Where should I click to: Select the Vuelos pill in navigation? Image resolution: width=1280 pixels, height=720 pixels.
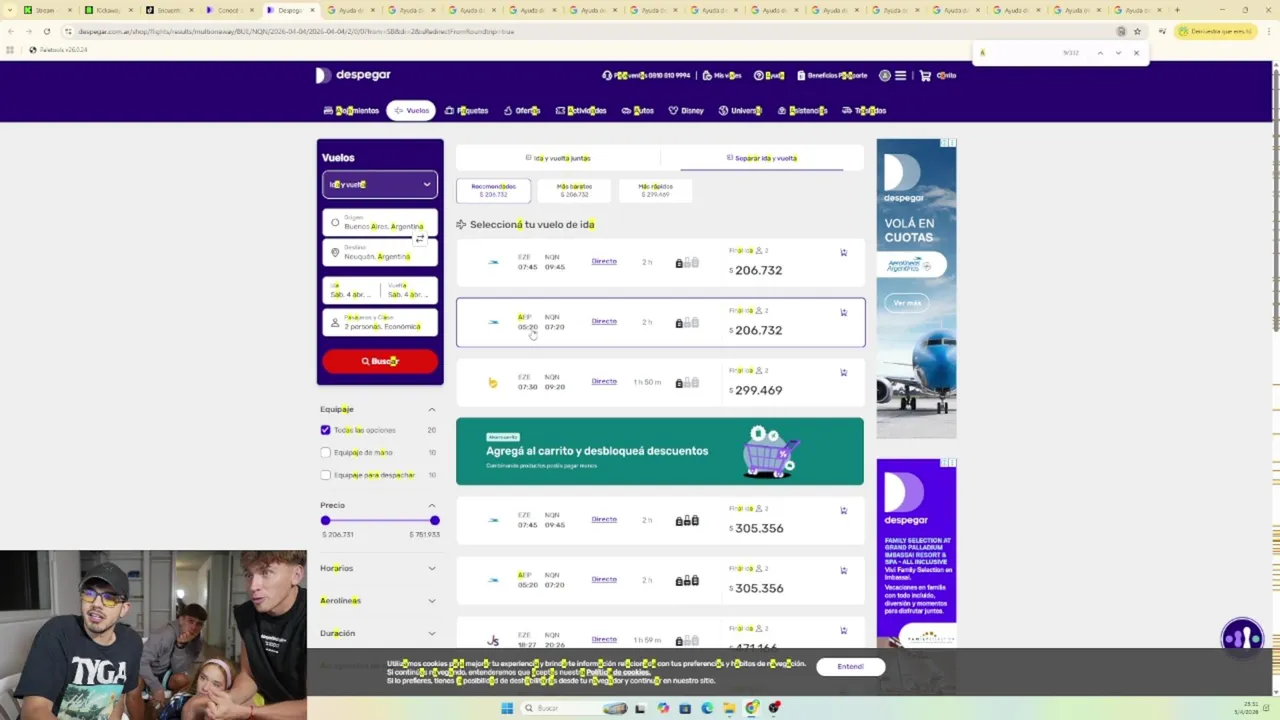[x=411, y=111]
